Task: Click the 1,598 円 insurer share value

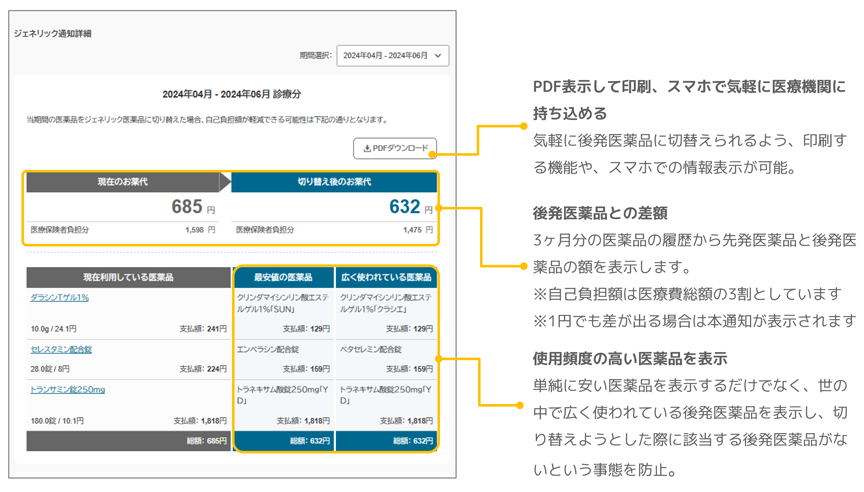Action: click(x=200, y=230)
